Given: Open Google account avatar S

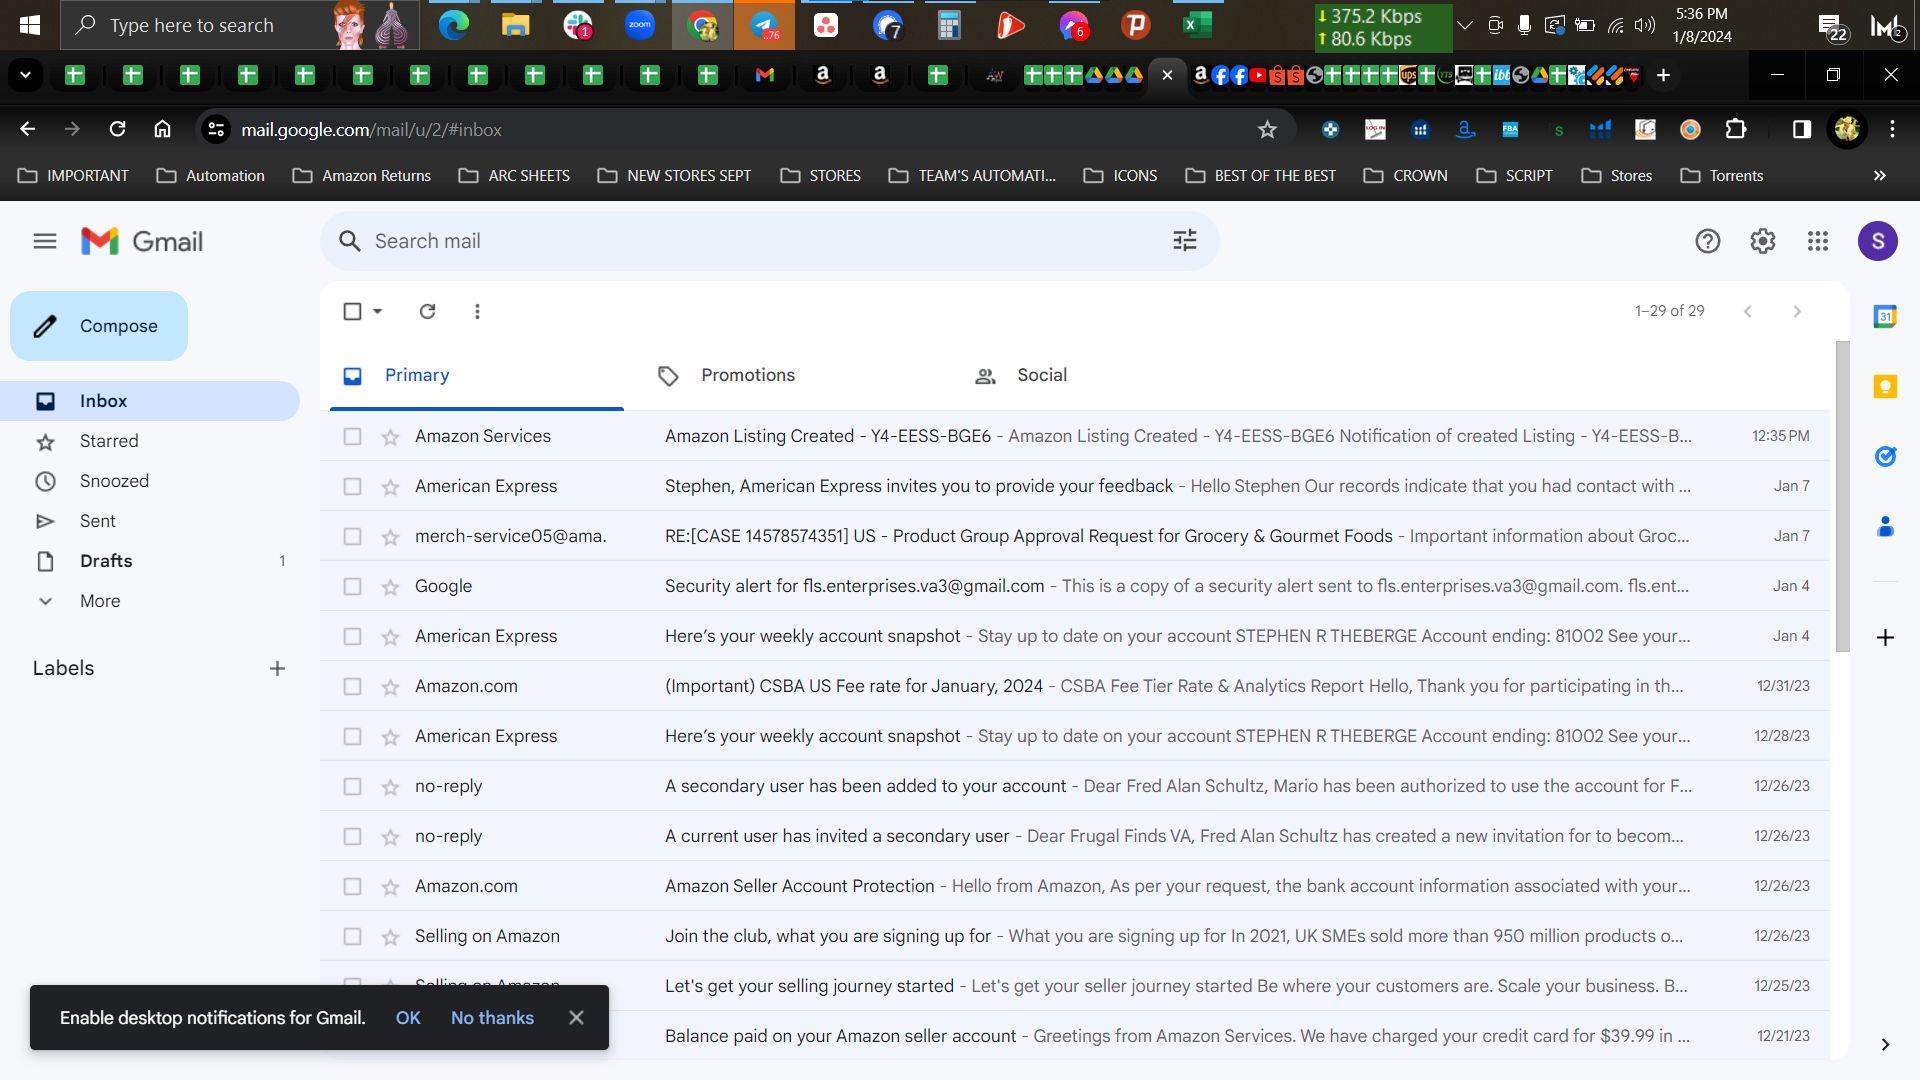Looking at the screenshot, I should point(1878,241).
